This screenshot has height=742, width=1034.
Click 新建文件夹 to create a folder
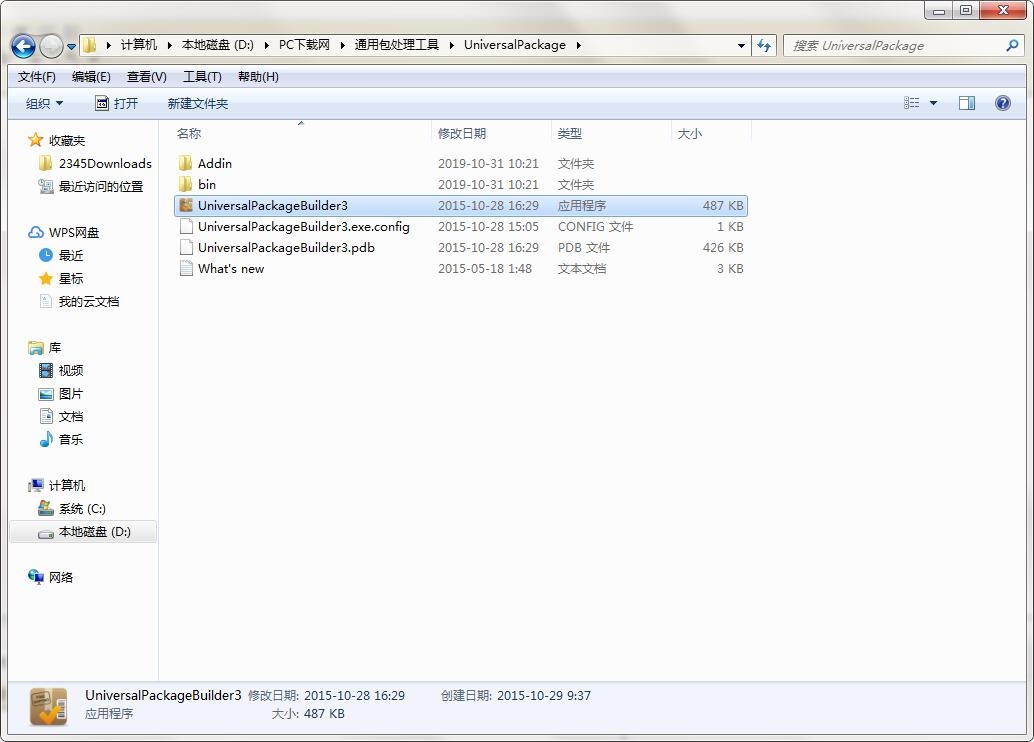pos(198,104)
